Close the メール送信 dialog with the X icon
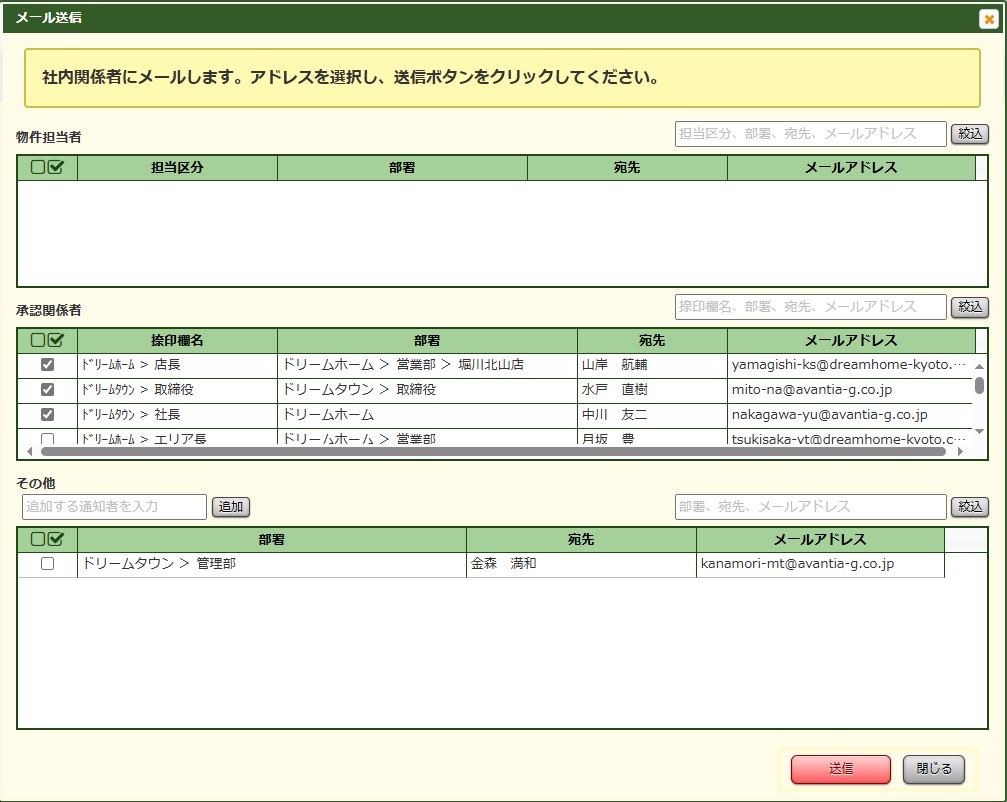The width and height of the screenshot is (1007, 802). pos(988,18)
